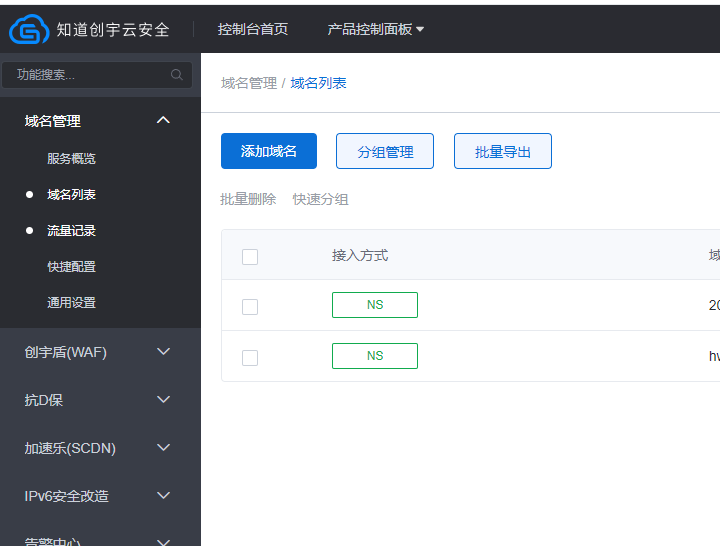
Task: Select IPv6安全改造 menu label
Action: 67,496
